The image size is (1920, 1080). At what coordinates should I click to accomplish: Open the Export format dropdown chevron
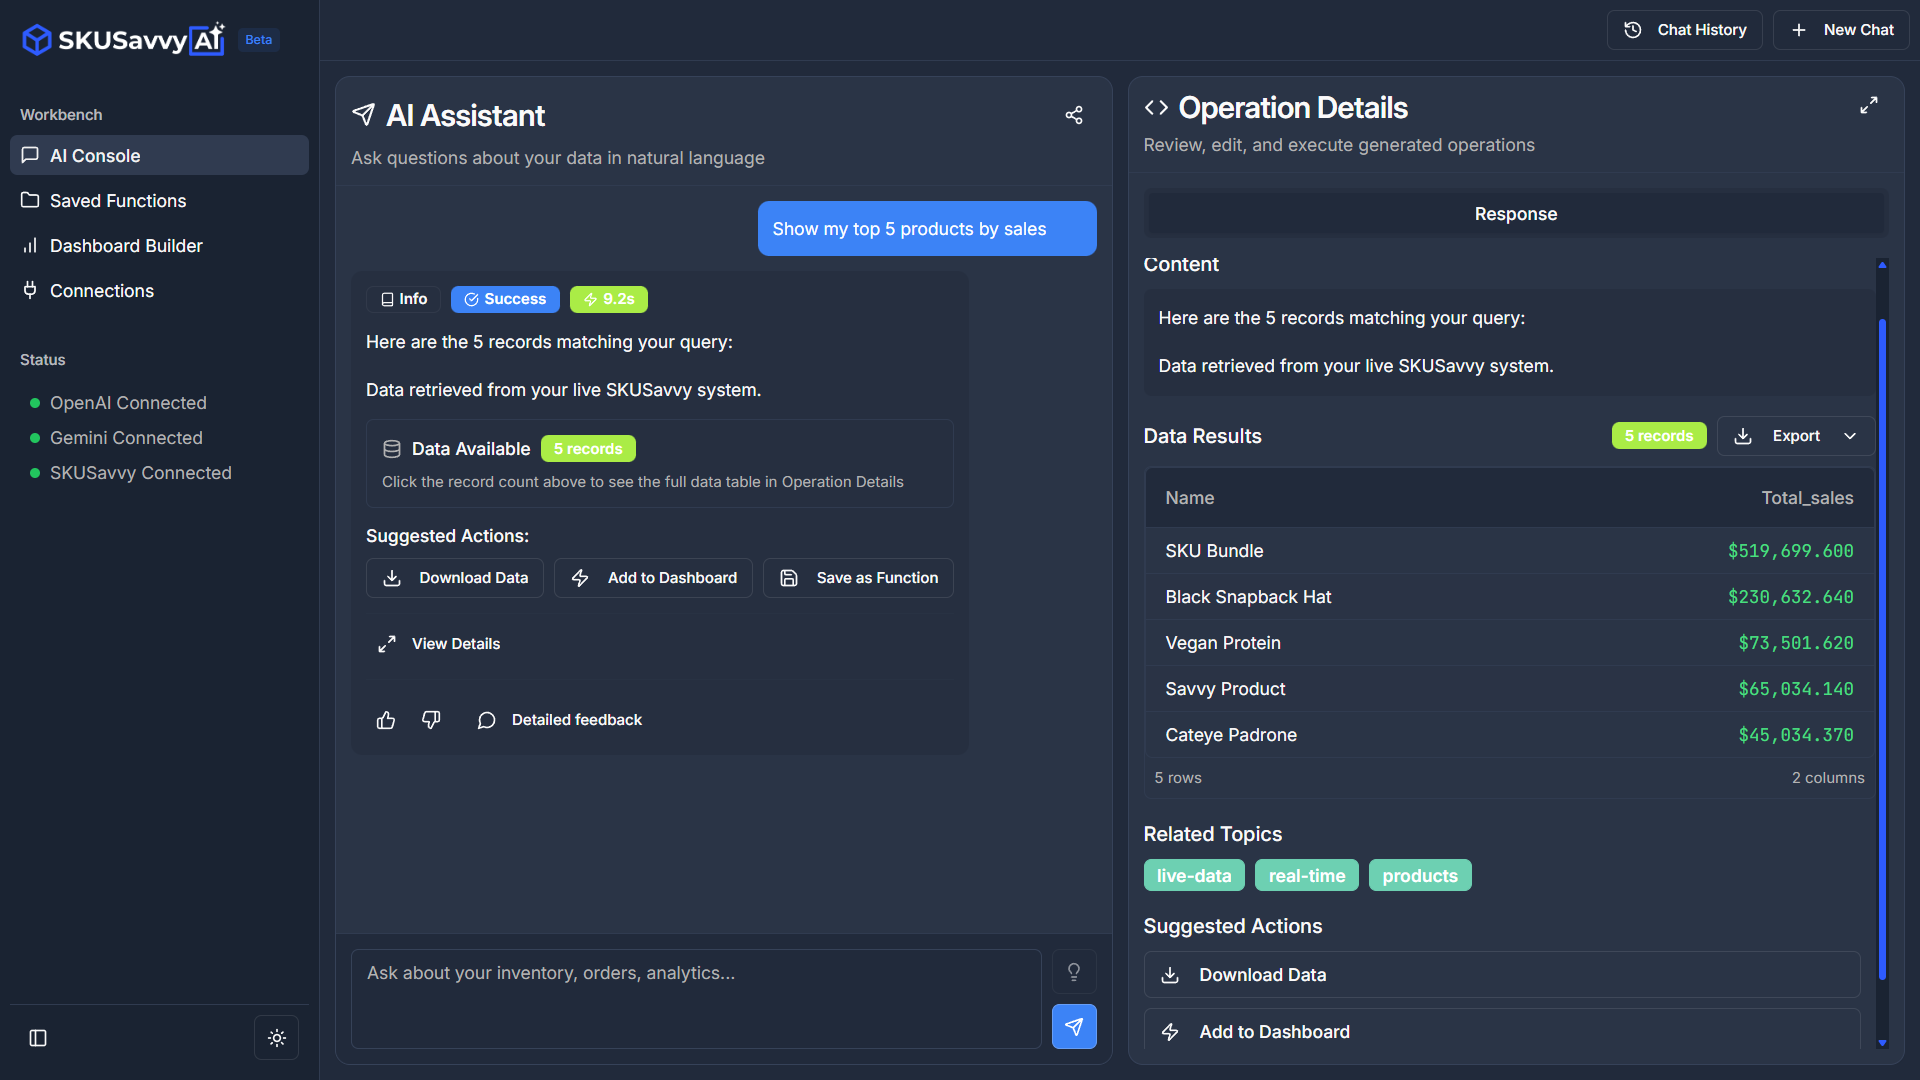pos(1851,436)
